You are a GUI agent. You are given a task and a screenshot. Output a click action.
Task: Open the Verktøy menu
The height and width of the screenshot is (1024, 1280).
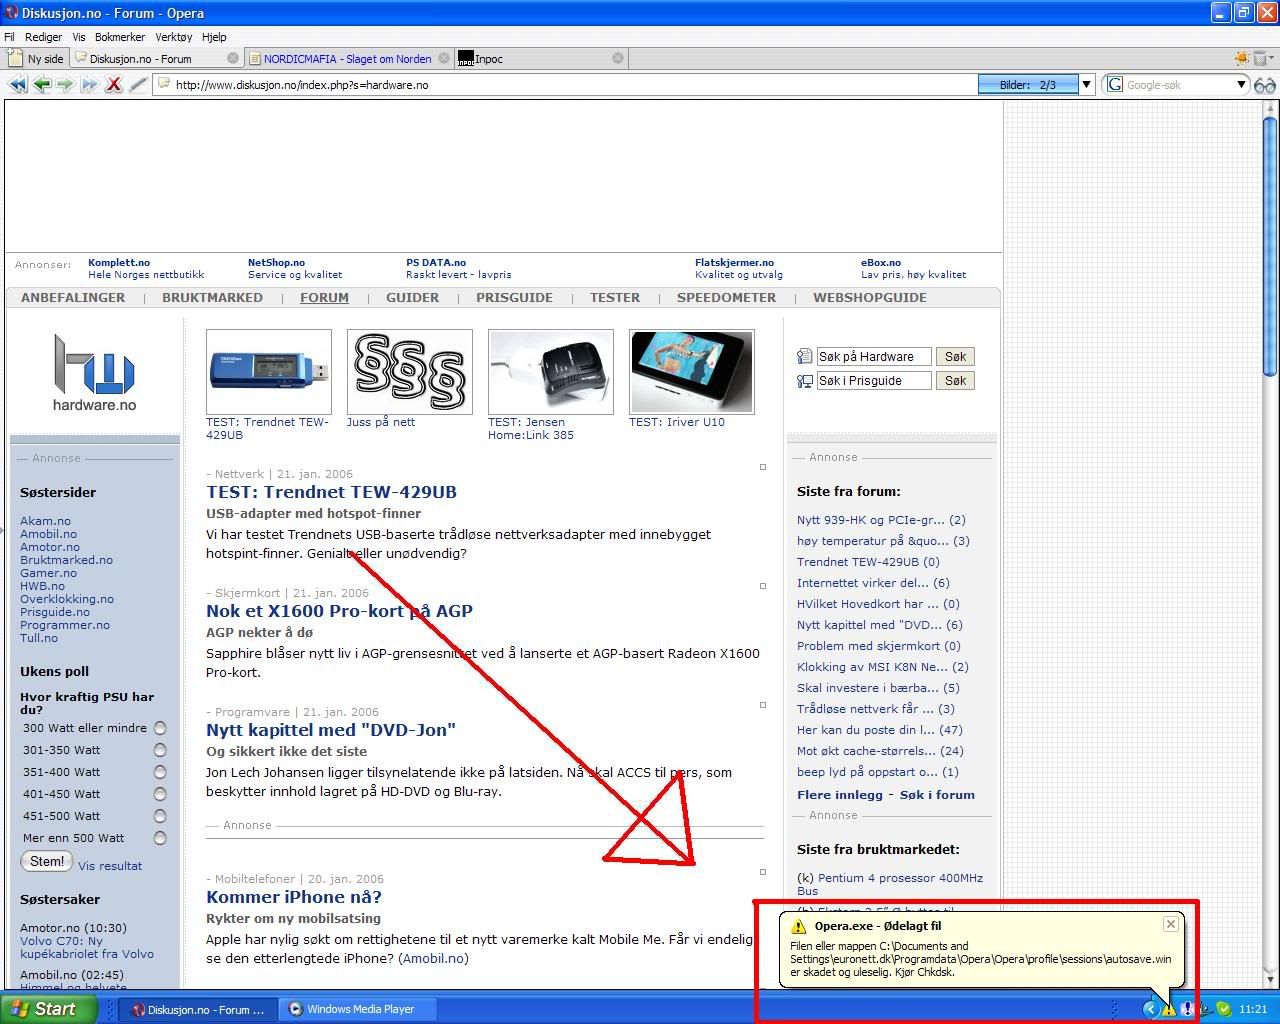174,37
